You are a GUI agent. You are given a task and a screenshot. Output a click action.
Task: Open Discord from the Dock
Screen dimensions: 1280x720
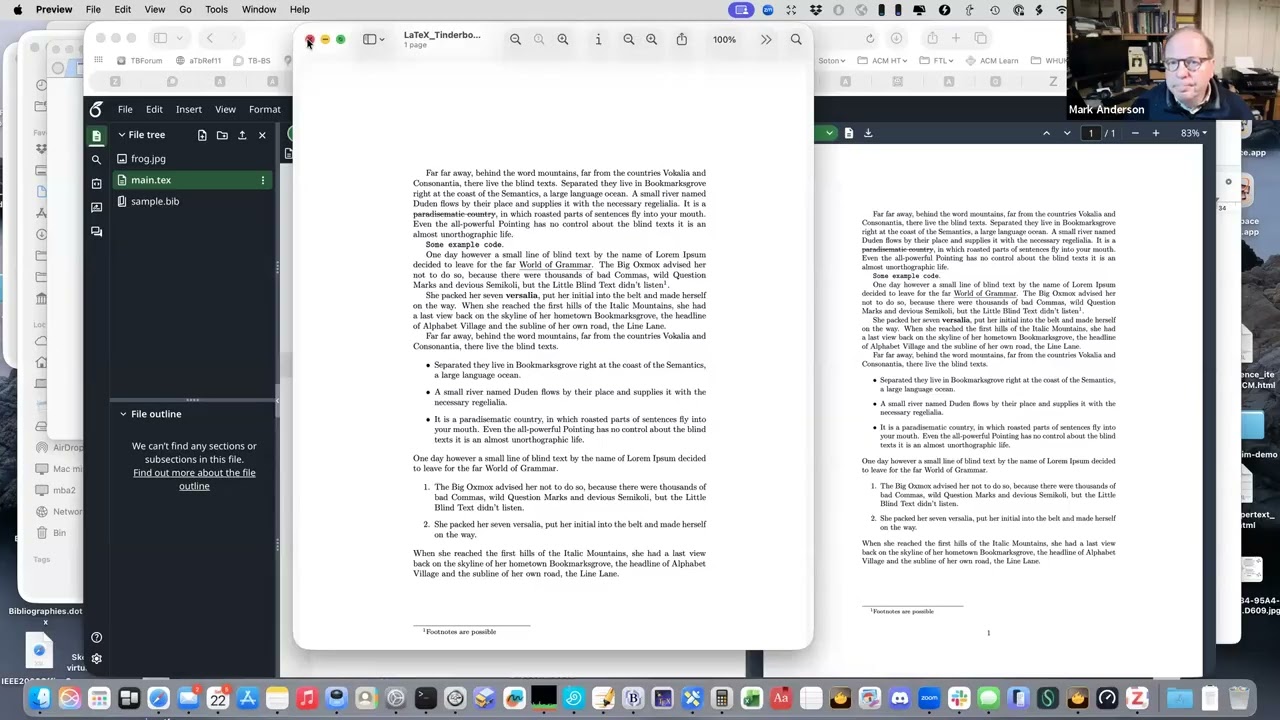[899, 698]
